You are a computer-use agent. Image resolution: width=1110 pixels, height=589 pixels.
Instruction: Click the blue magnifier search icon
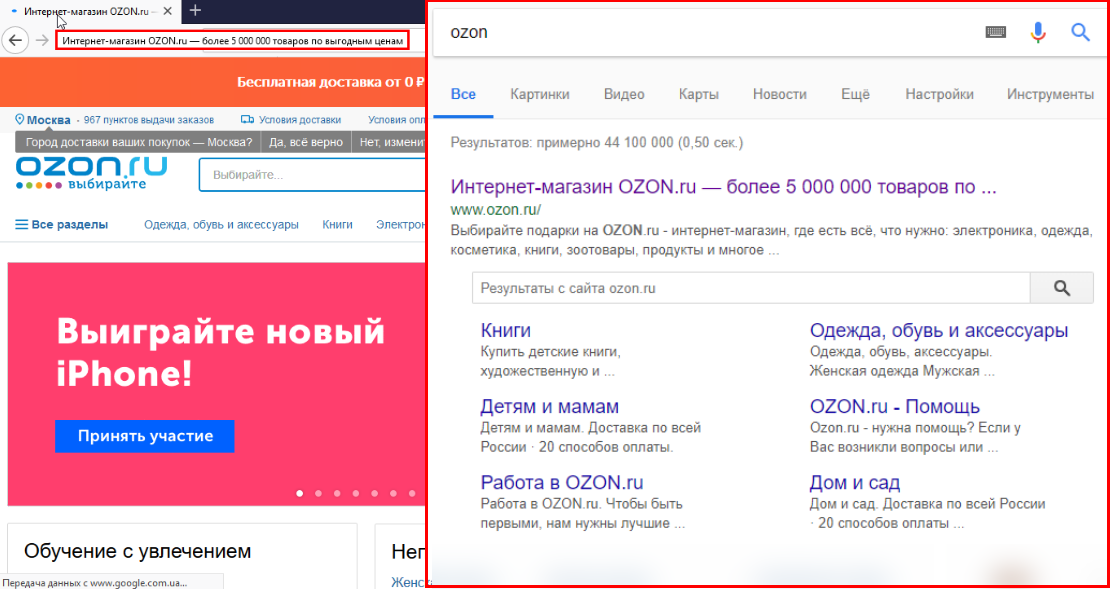click(1080, 33)
